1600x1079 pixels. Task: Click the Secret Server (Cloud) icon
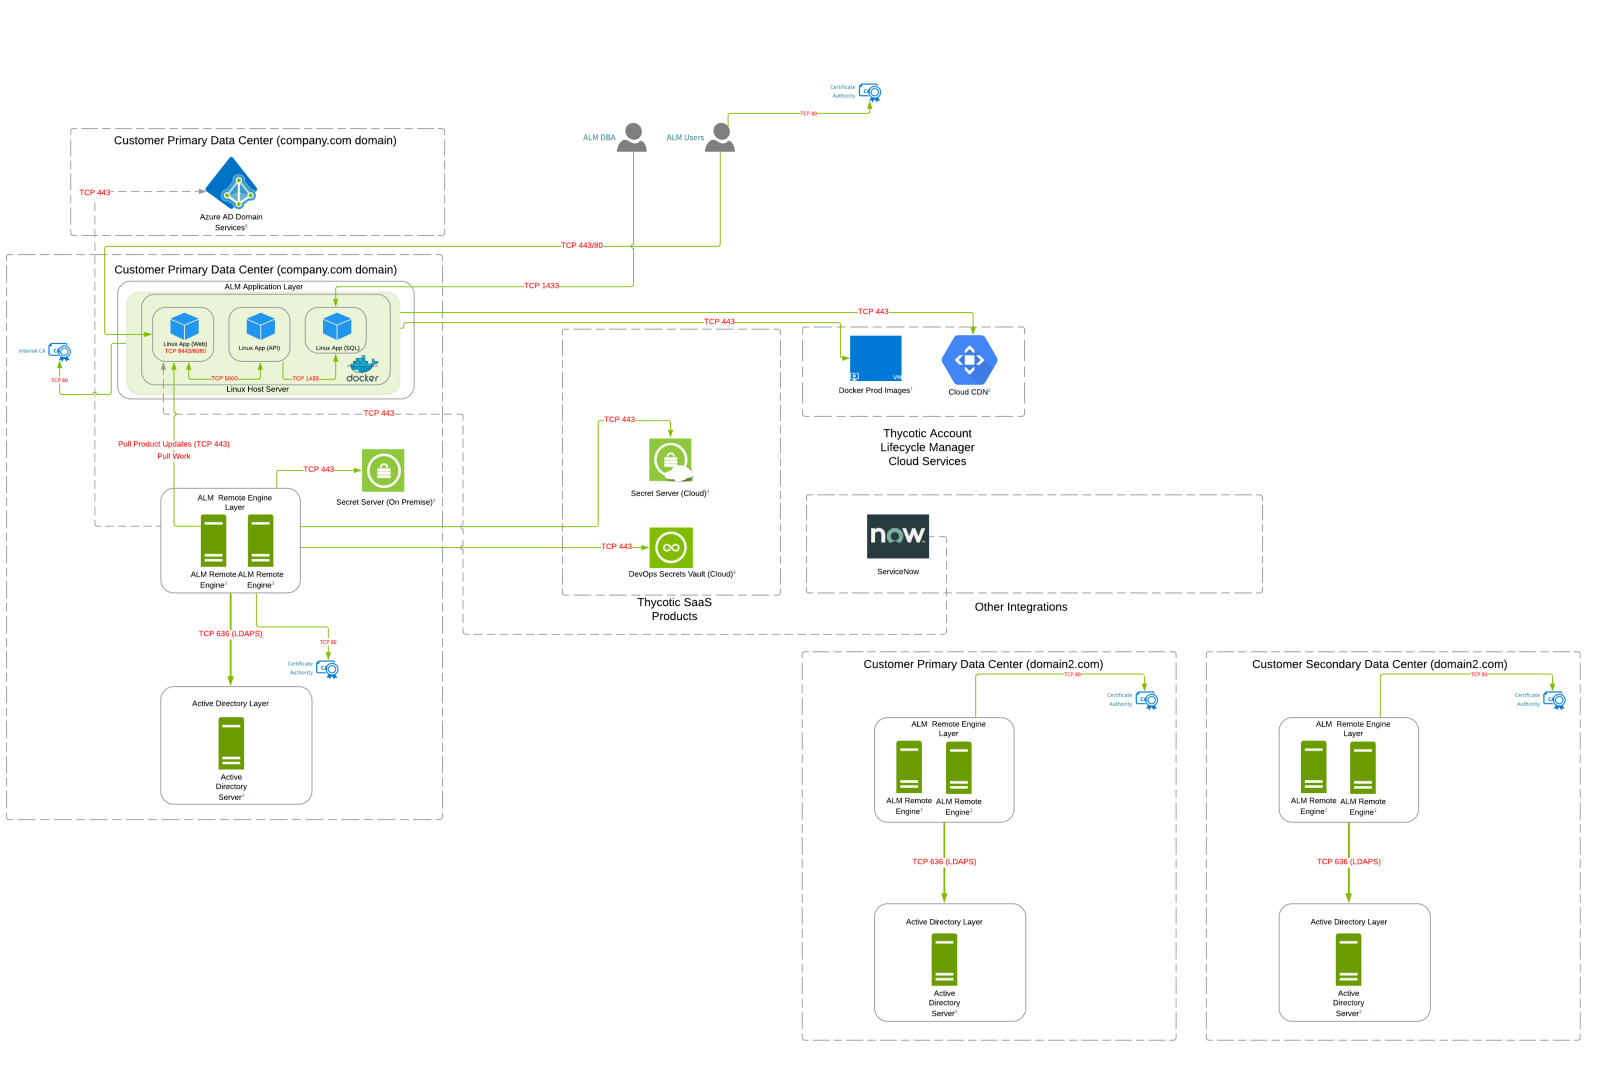click(670, 461)
